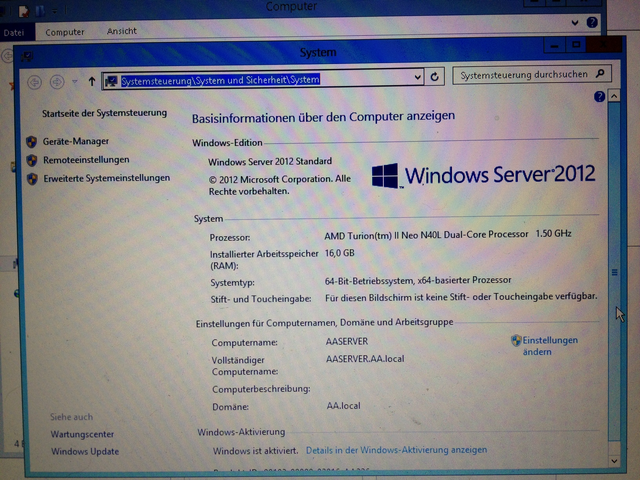640x480 pixels.
Task: Click the forward navigation arrow in System window
Action: coord(57,82)
